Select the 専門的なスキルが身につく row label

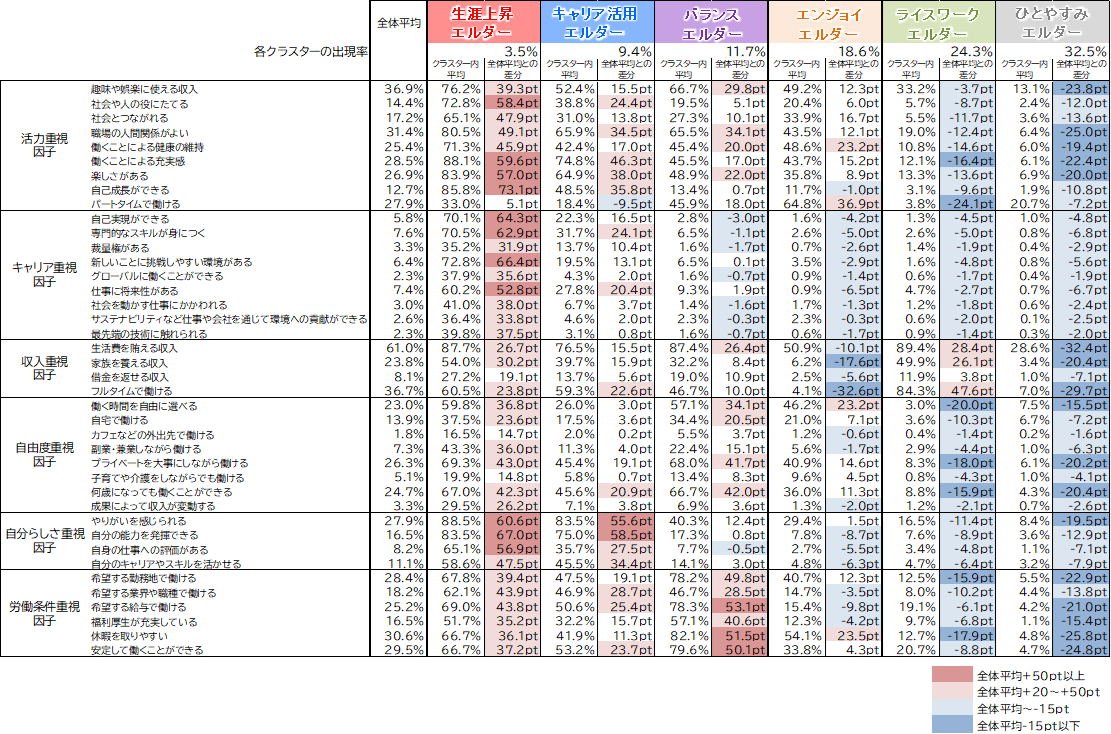pyautogui.click(x=148, y=233)
